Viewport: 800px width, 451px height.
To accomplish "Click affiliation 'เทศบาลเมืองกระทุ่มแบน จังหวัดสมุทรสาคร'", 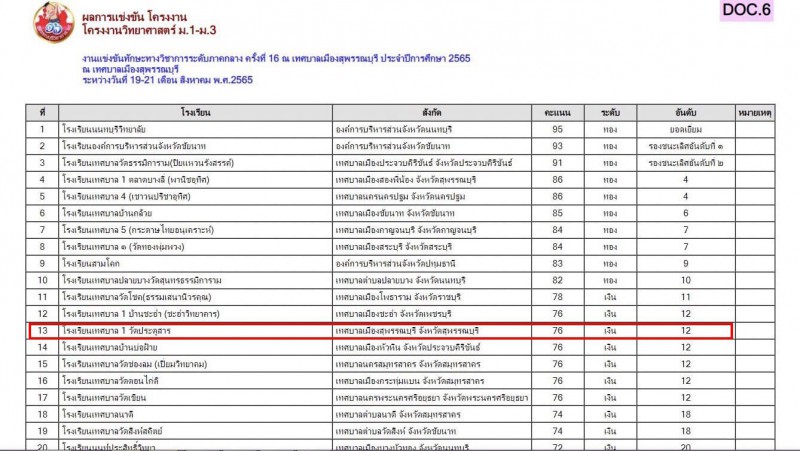I will coord(410,381).
